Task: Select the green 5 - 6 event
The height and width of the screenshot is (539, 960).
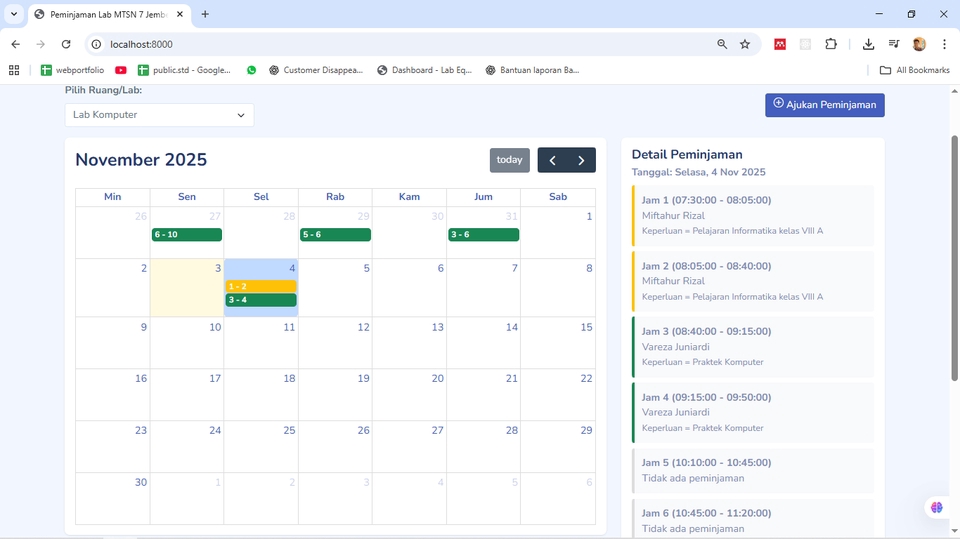Action: click(x=336, y=235)
